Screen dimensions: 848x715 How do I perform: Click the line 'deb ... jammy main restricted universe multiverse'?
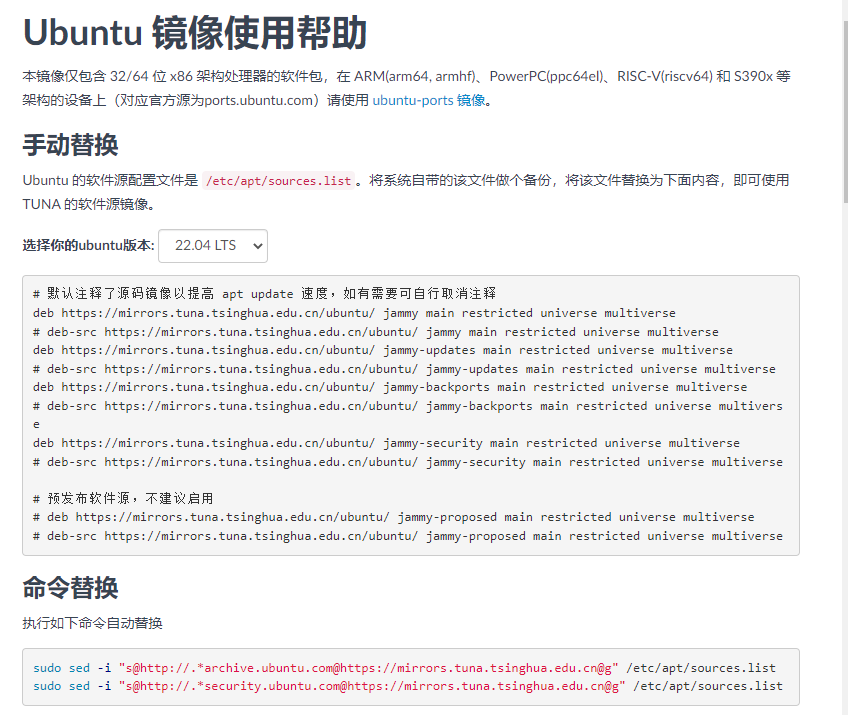click(x=354, y=313)
